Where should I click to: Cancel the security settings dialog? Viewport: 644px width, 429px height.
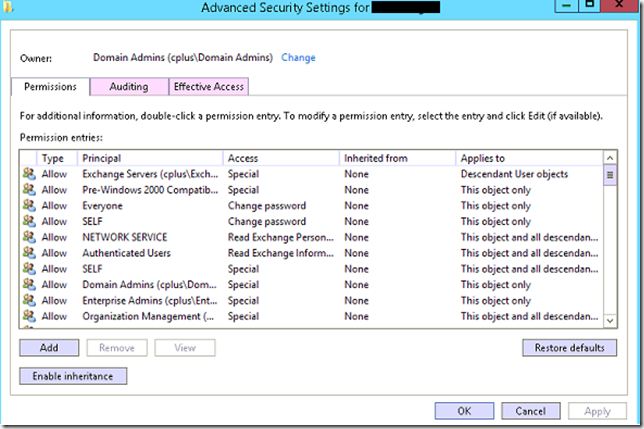[530, 410]
